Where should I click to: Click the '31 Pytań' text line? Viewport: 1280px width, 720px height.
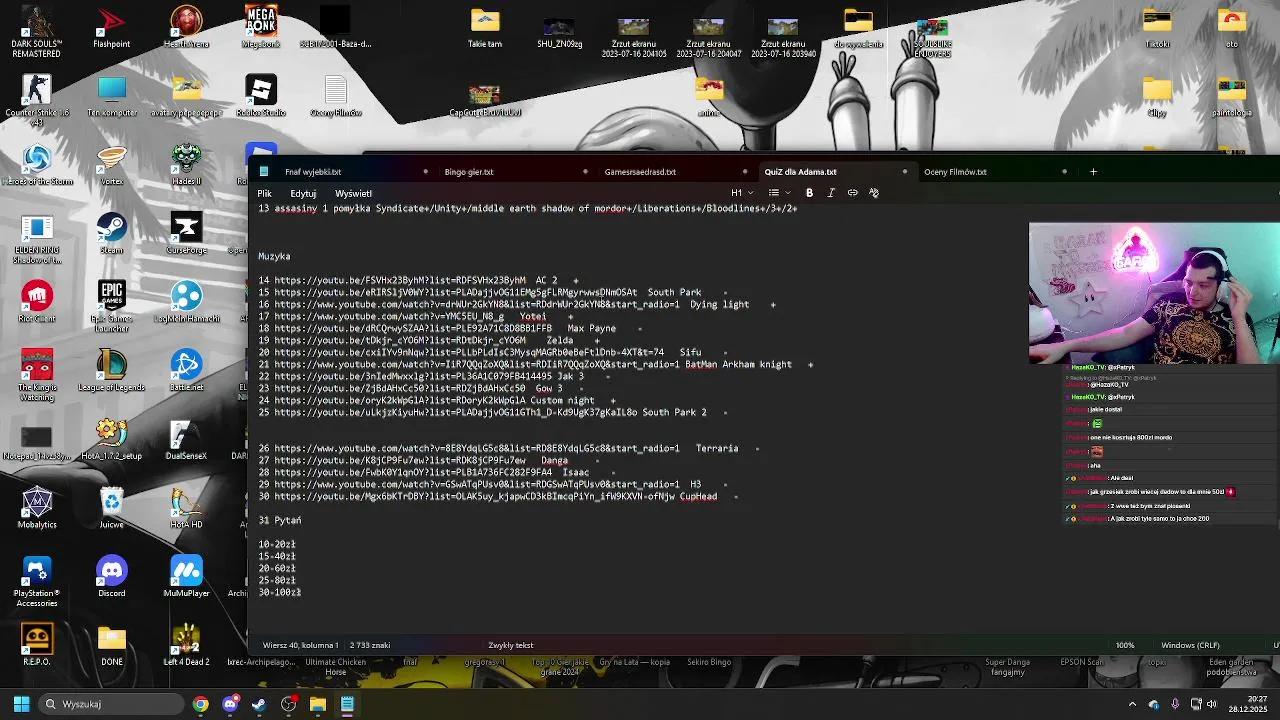(280, 521)
